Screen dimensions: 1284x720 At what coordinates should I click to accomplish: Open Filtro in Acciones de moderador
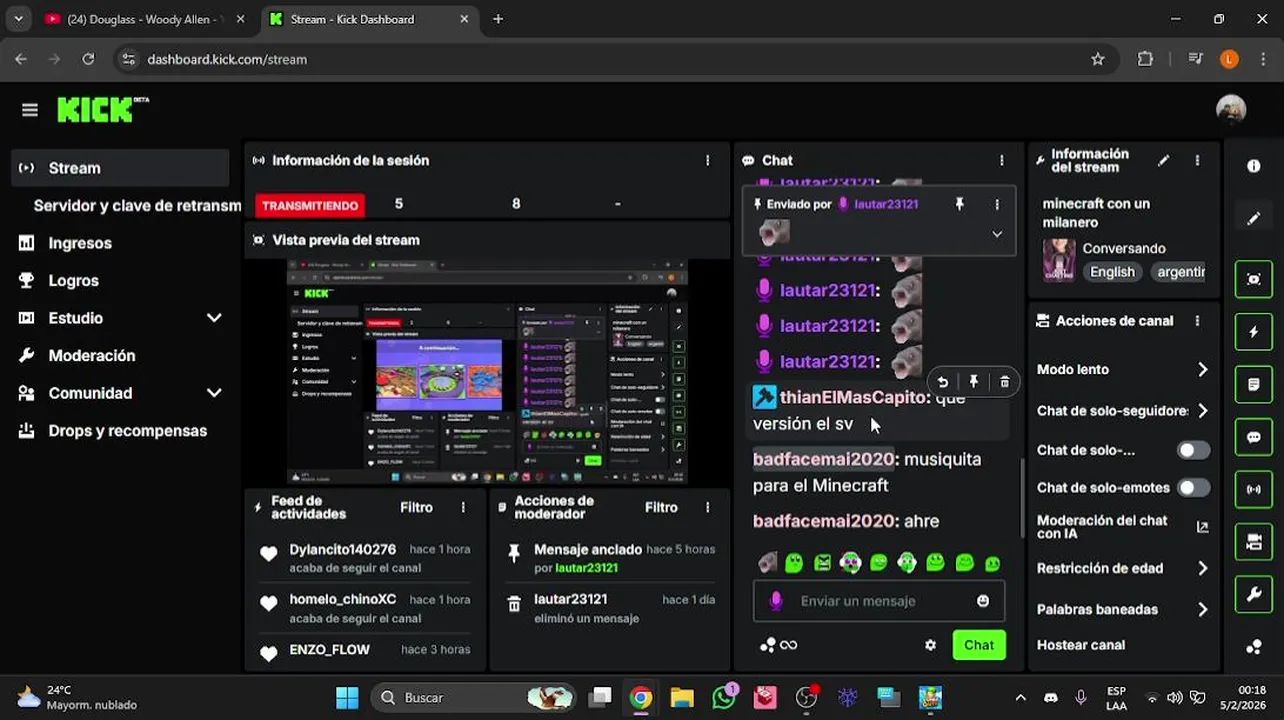click(x=661, y=507)
